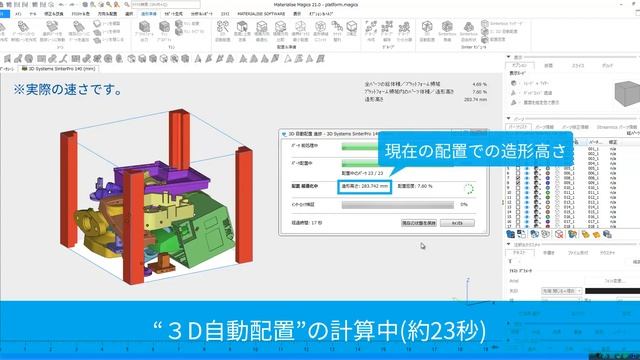Image resolution: width=640 pixels, height=360 pixels.
Task: Open the MATERIALISE SOFTWARE ribbon tab
Action: (x=261, y=14)
